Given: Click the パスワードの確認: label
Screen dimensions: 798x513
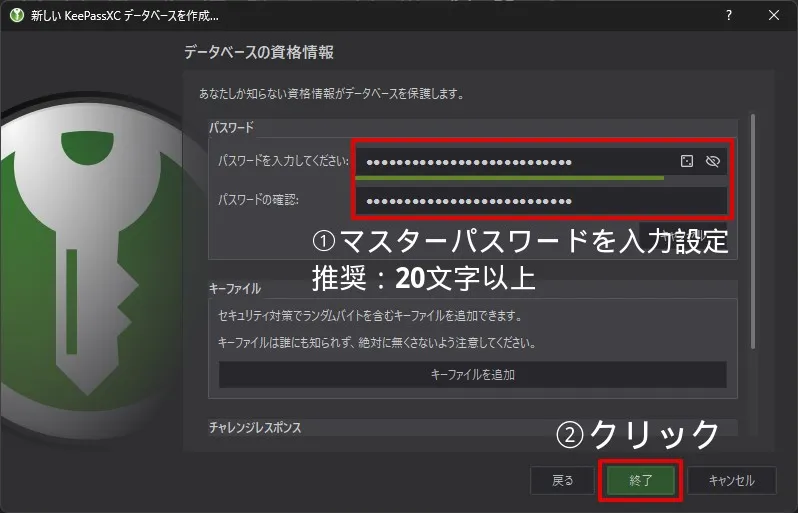Looking at the screenshot, I should 258,200.
